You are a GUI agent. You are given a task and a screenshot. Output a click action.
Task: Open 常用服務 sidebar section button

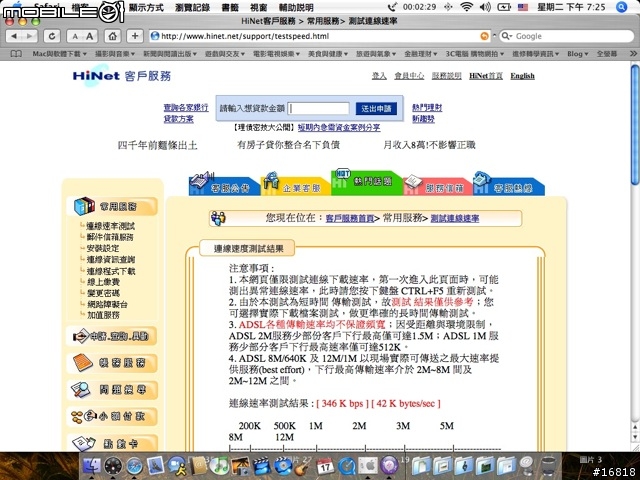pos(112,207)
